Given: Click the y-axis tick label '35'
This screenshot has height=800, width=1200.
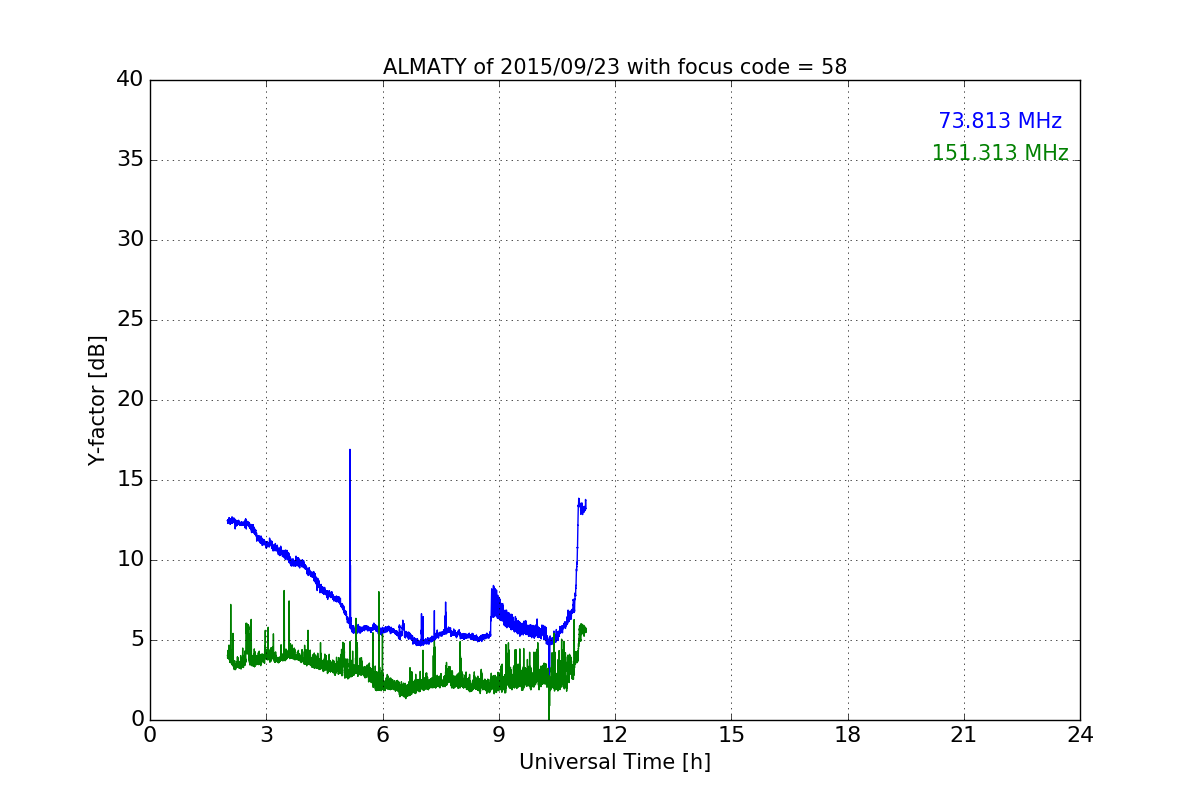Looking at the screenshot, I should [130, 160].
